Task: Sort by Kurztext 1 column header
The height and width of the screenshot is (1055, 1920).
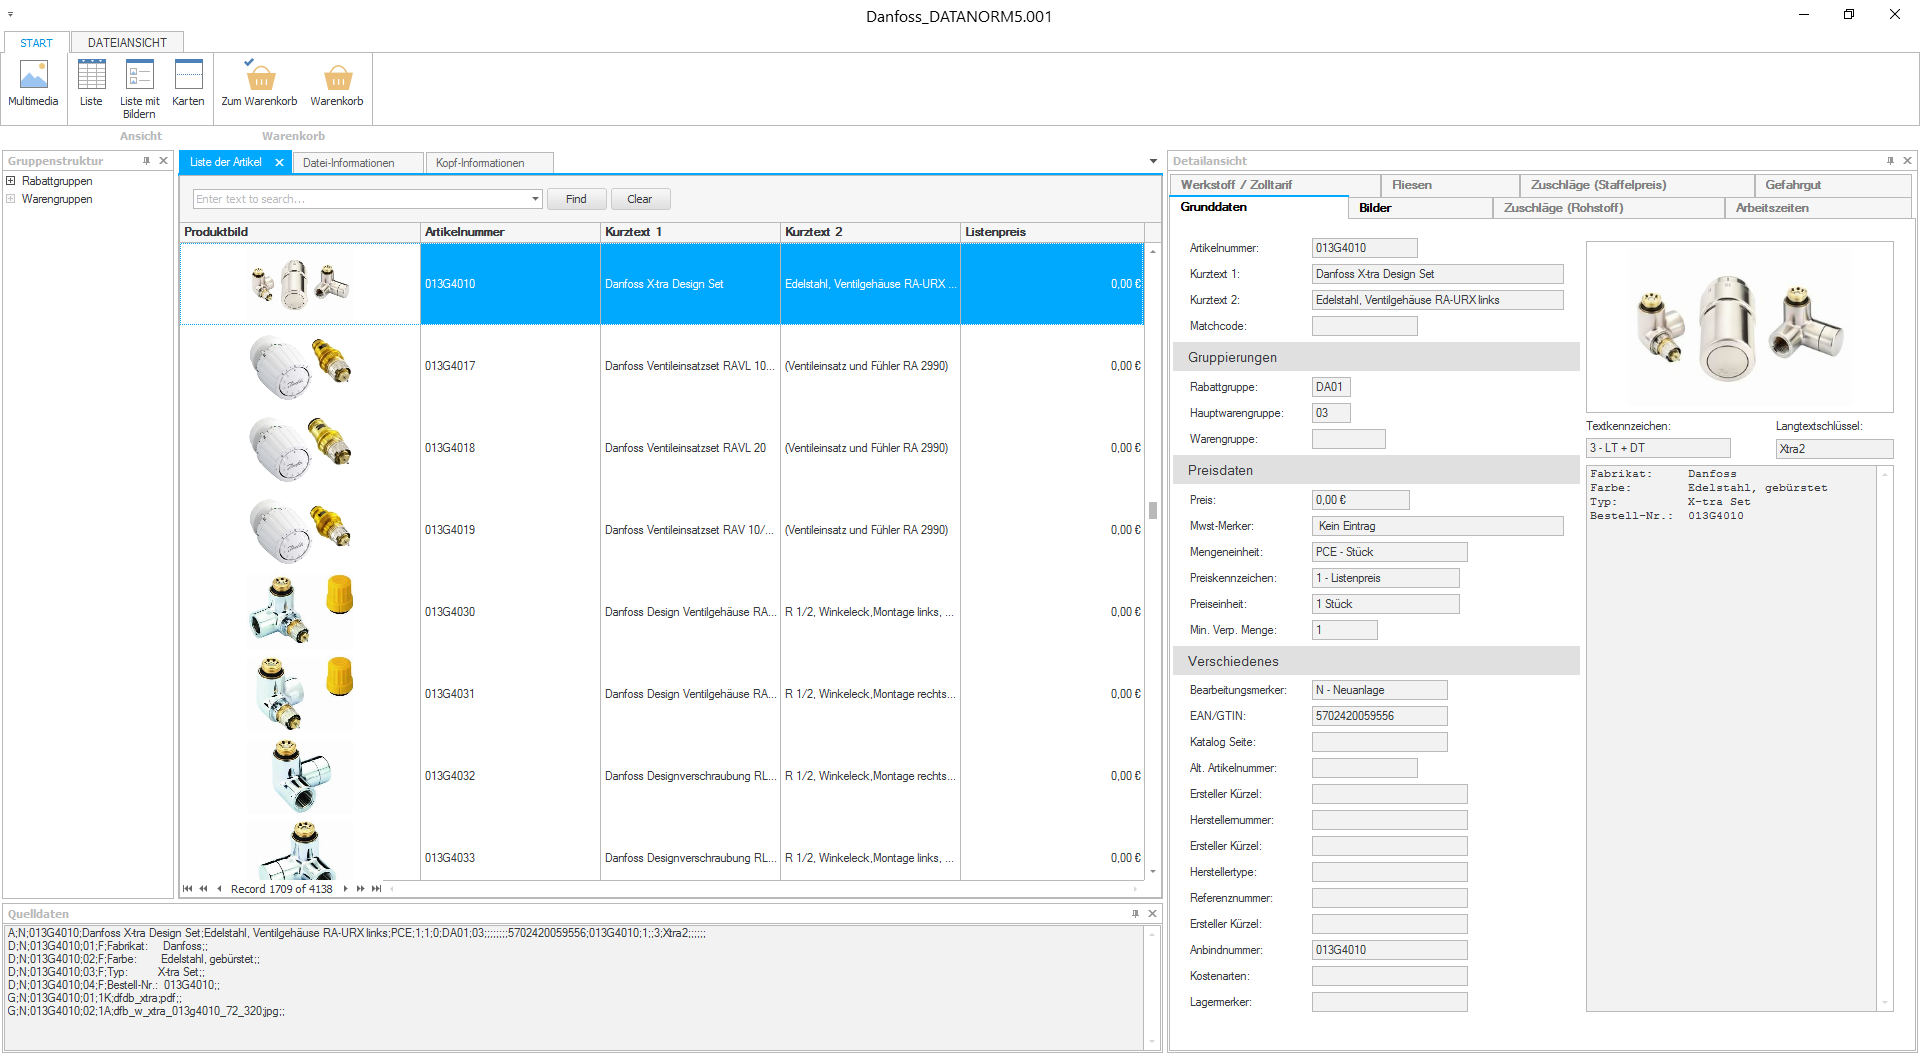Action: click(x=690, y=232)
